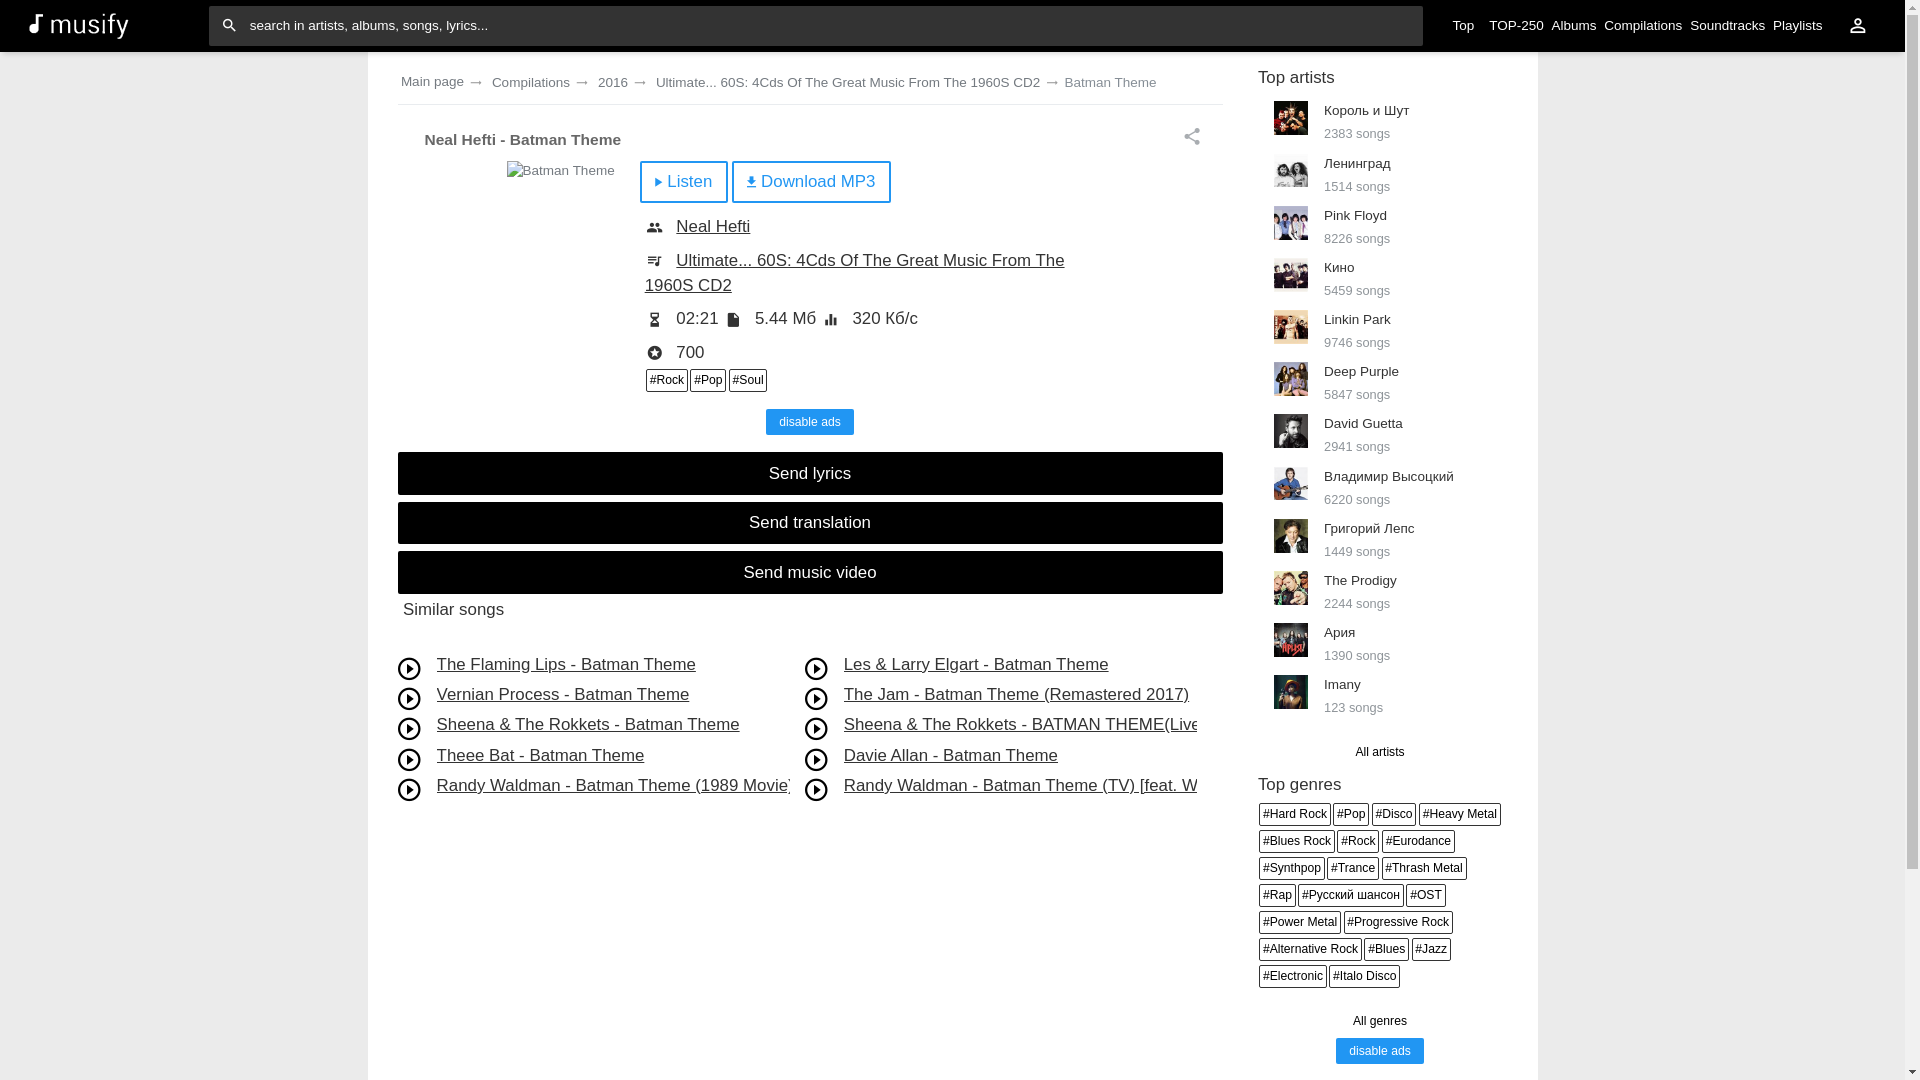
Task: Open Ultimate... 60S compilation link
Action: coord(854,273)
